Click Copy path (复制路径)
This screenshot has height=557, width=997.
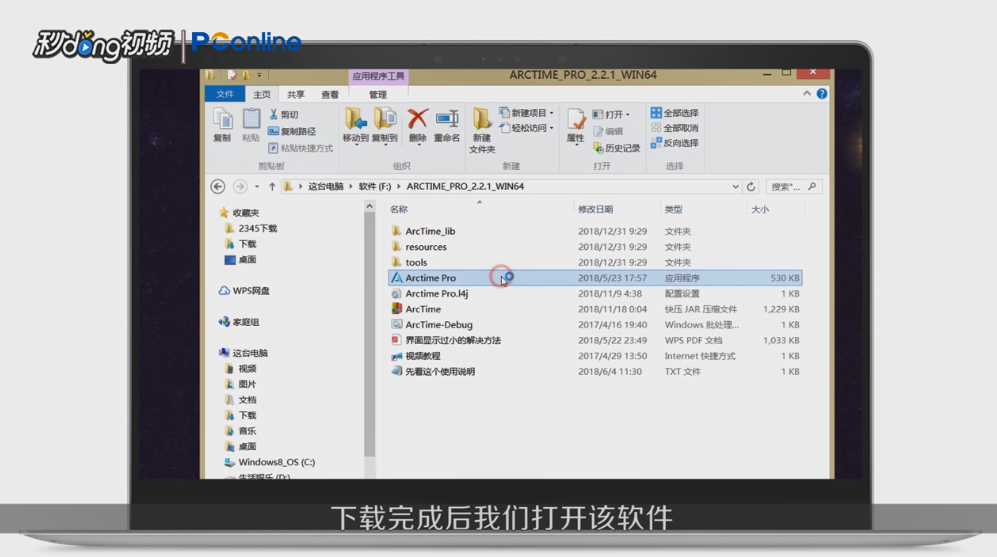292,131
